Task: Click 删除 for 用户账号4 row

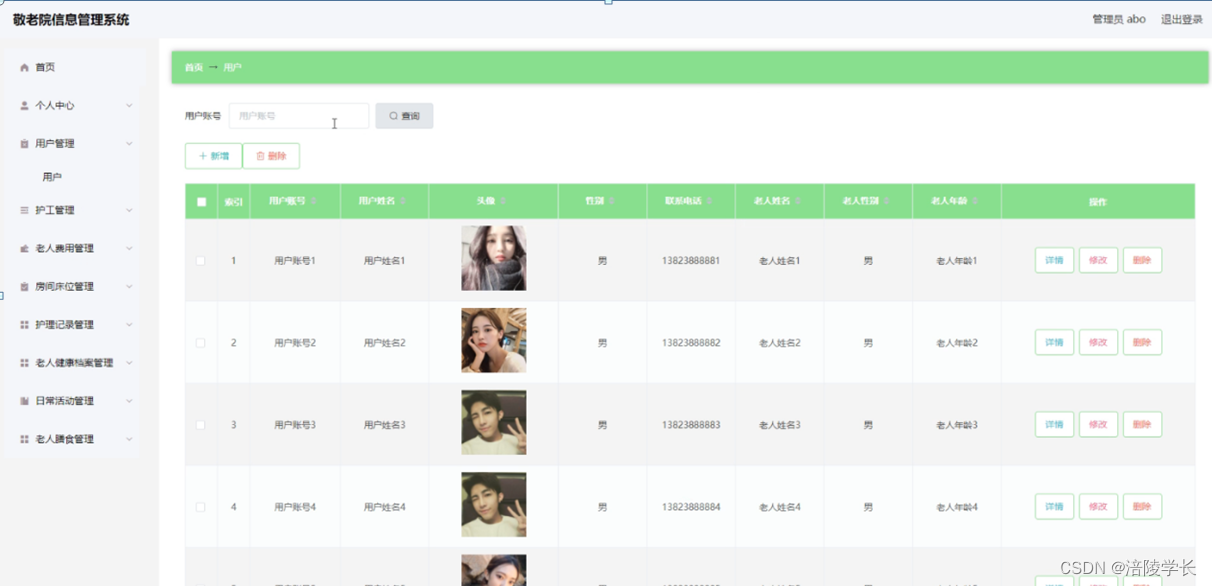Action: point(1142,506)
